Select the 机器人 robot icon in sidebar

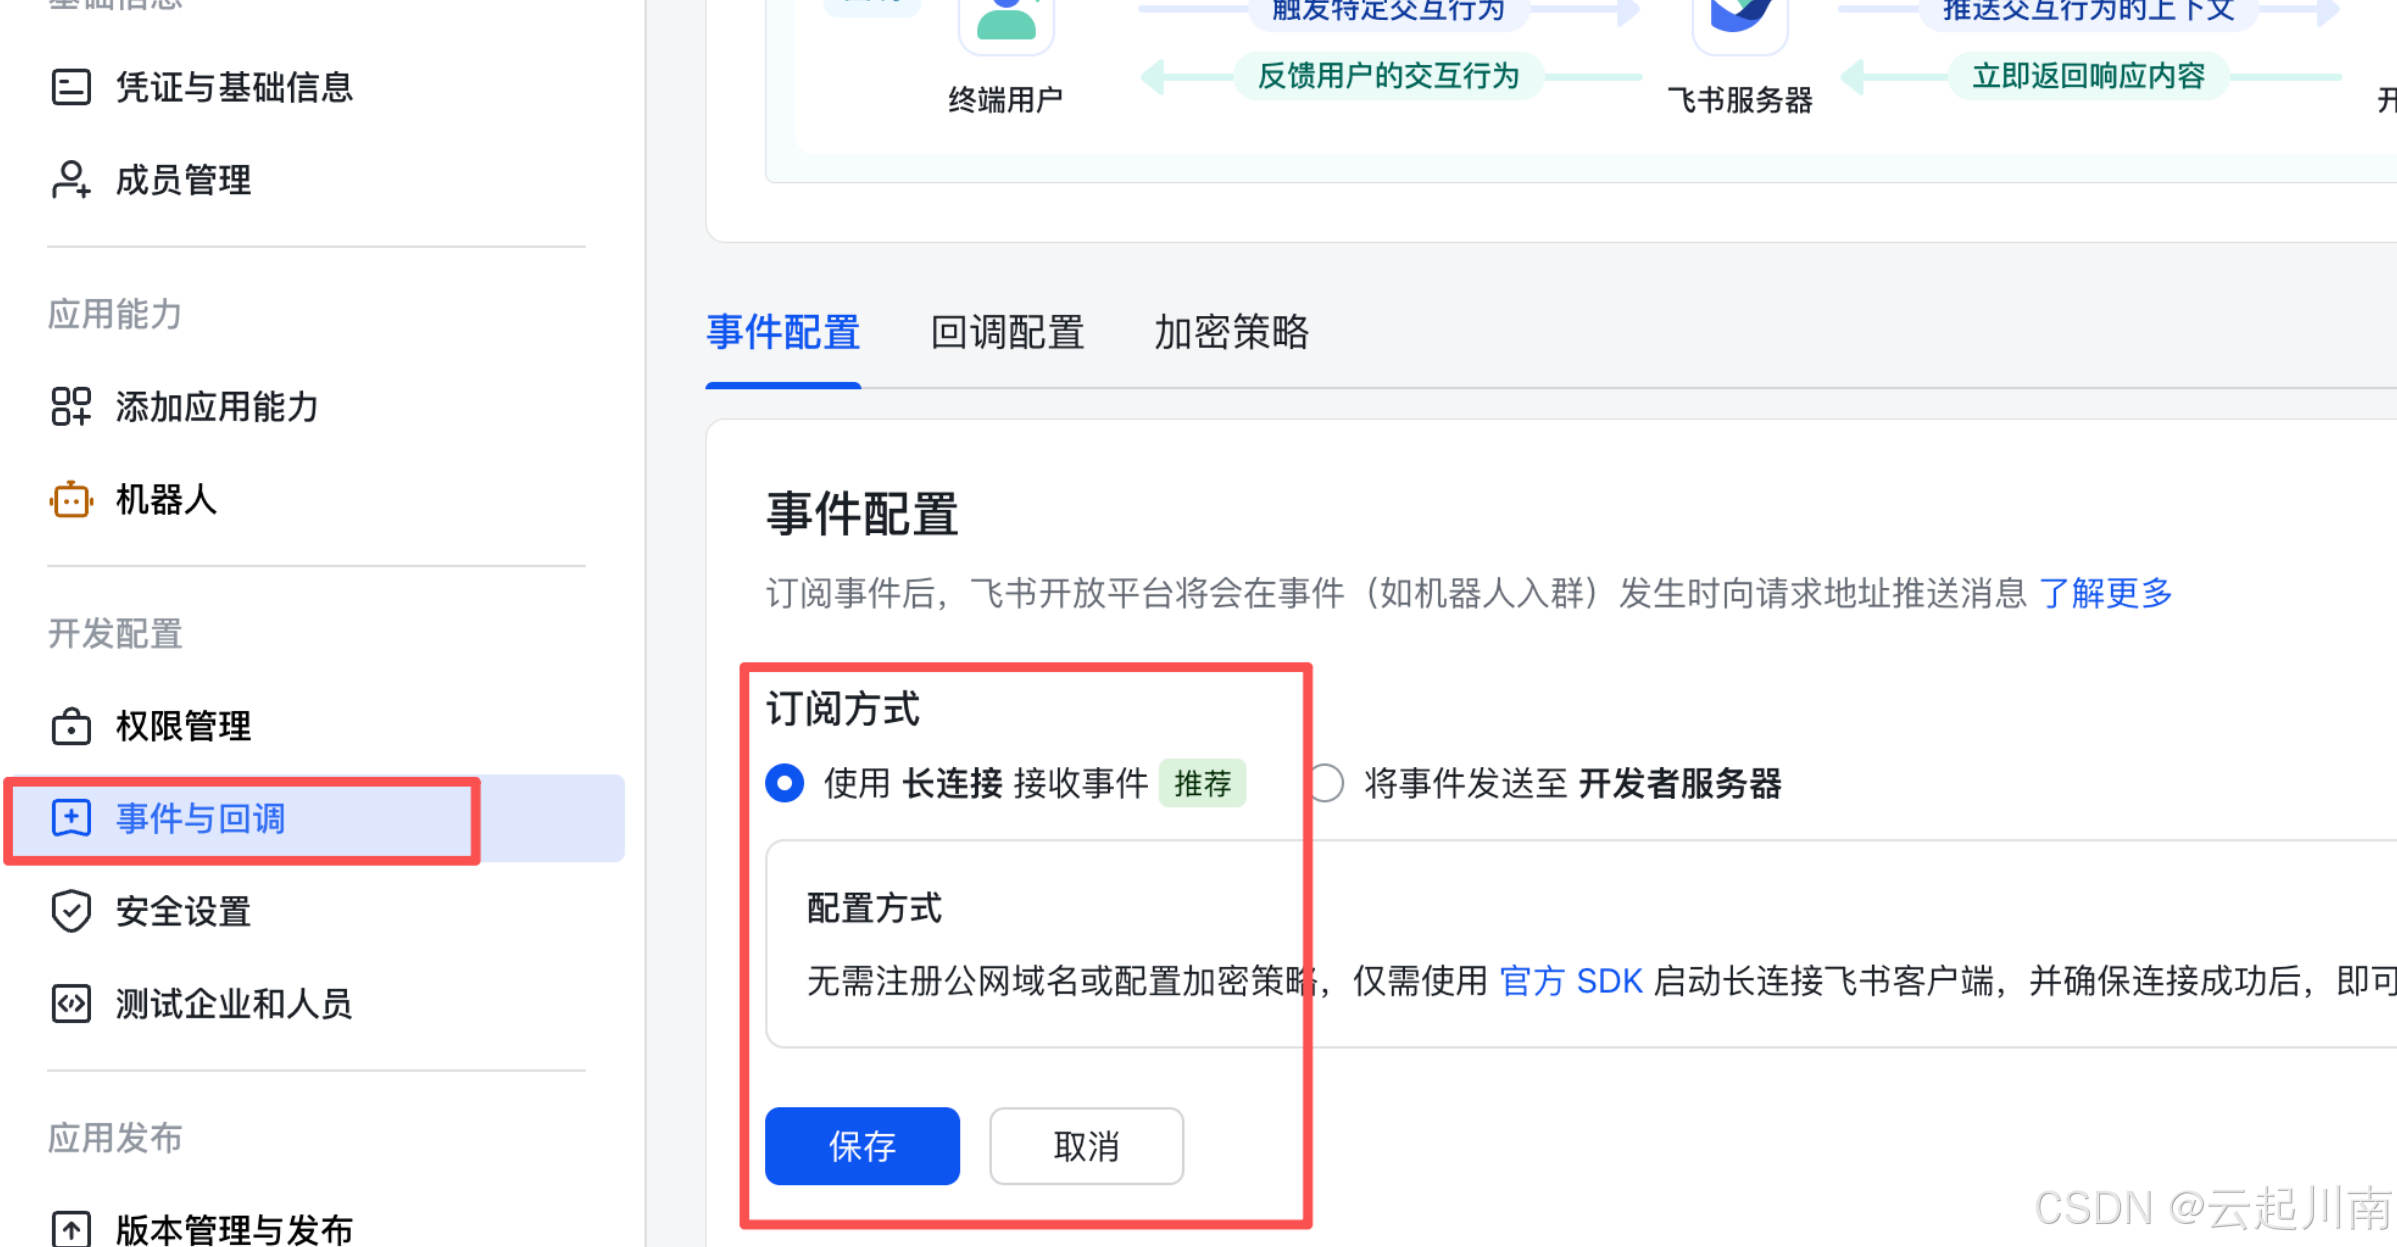point(70,500)
